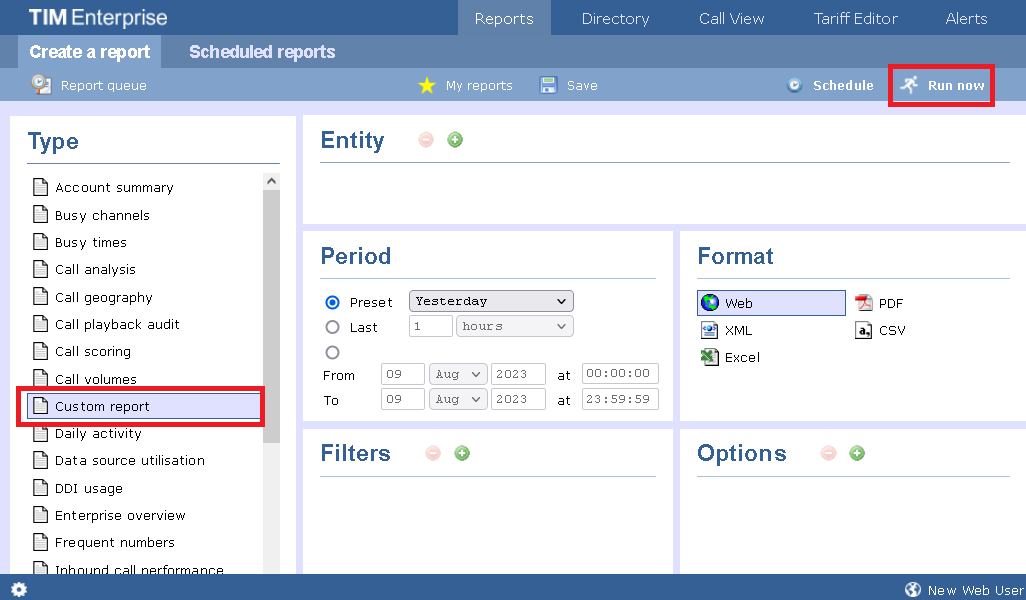Viewport: 1026px width, 600px height.
Task: Select the custom date range radio button
Action: [333, 352]
